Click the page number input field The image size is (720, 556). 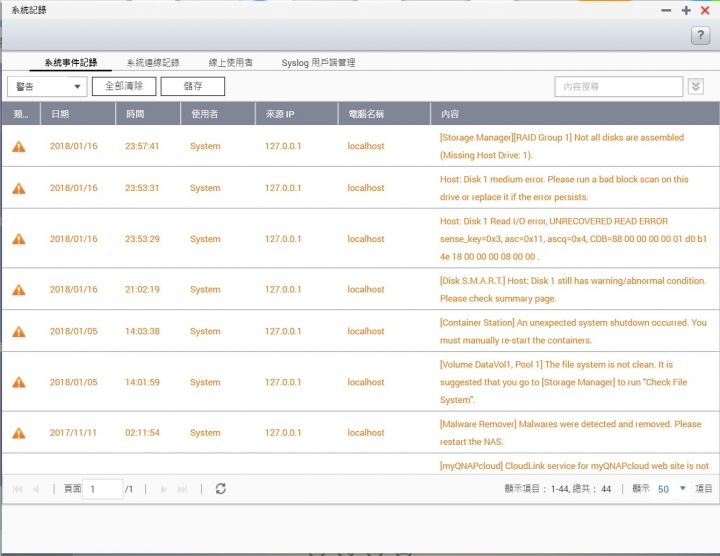[x=102, y=489]
